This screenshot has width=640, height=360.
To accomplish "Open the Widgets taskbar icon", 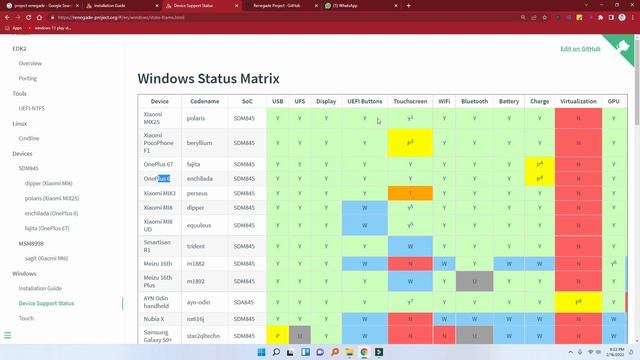I will [305, 352].
